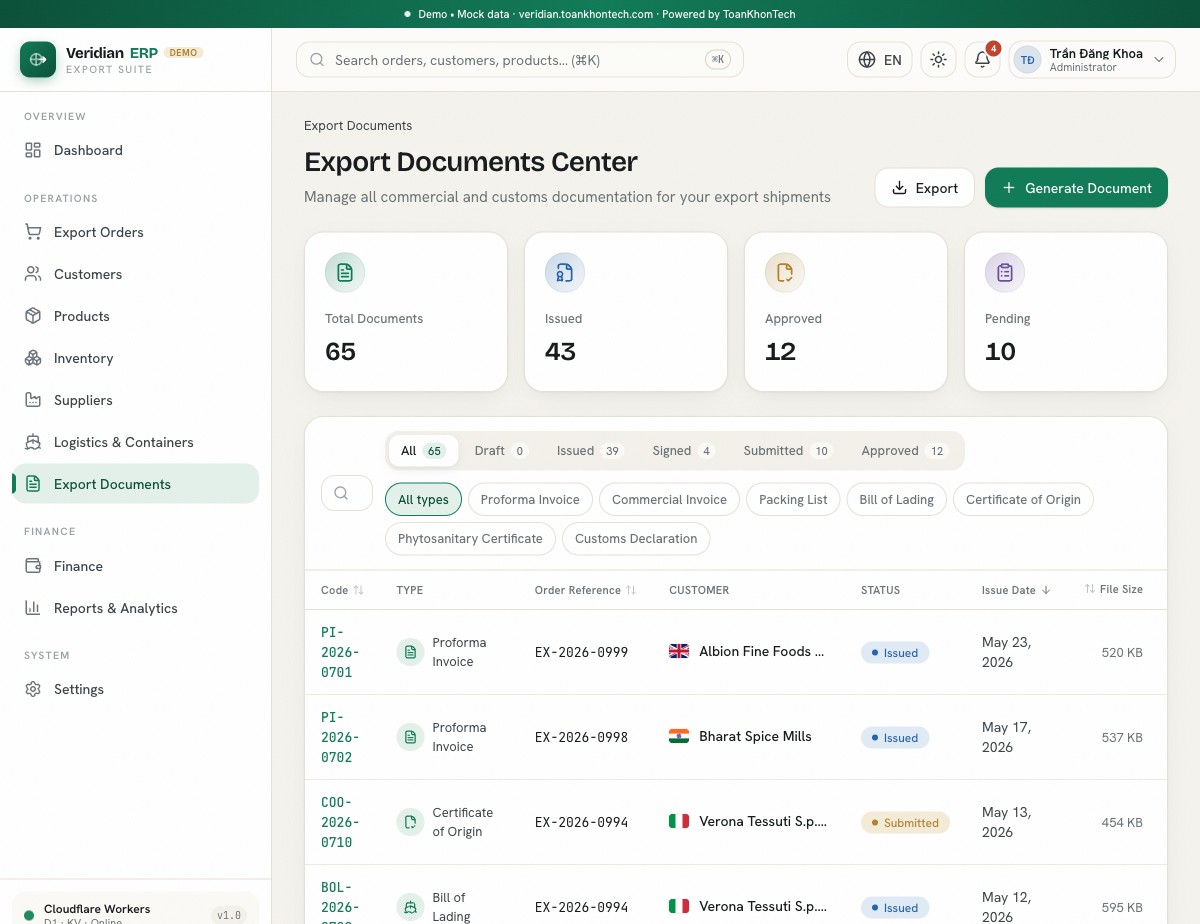Navigate to Inventory

(135, 358)
